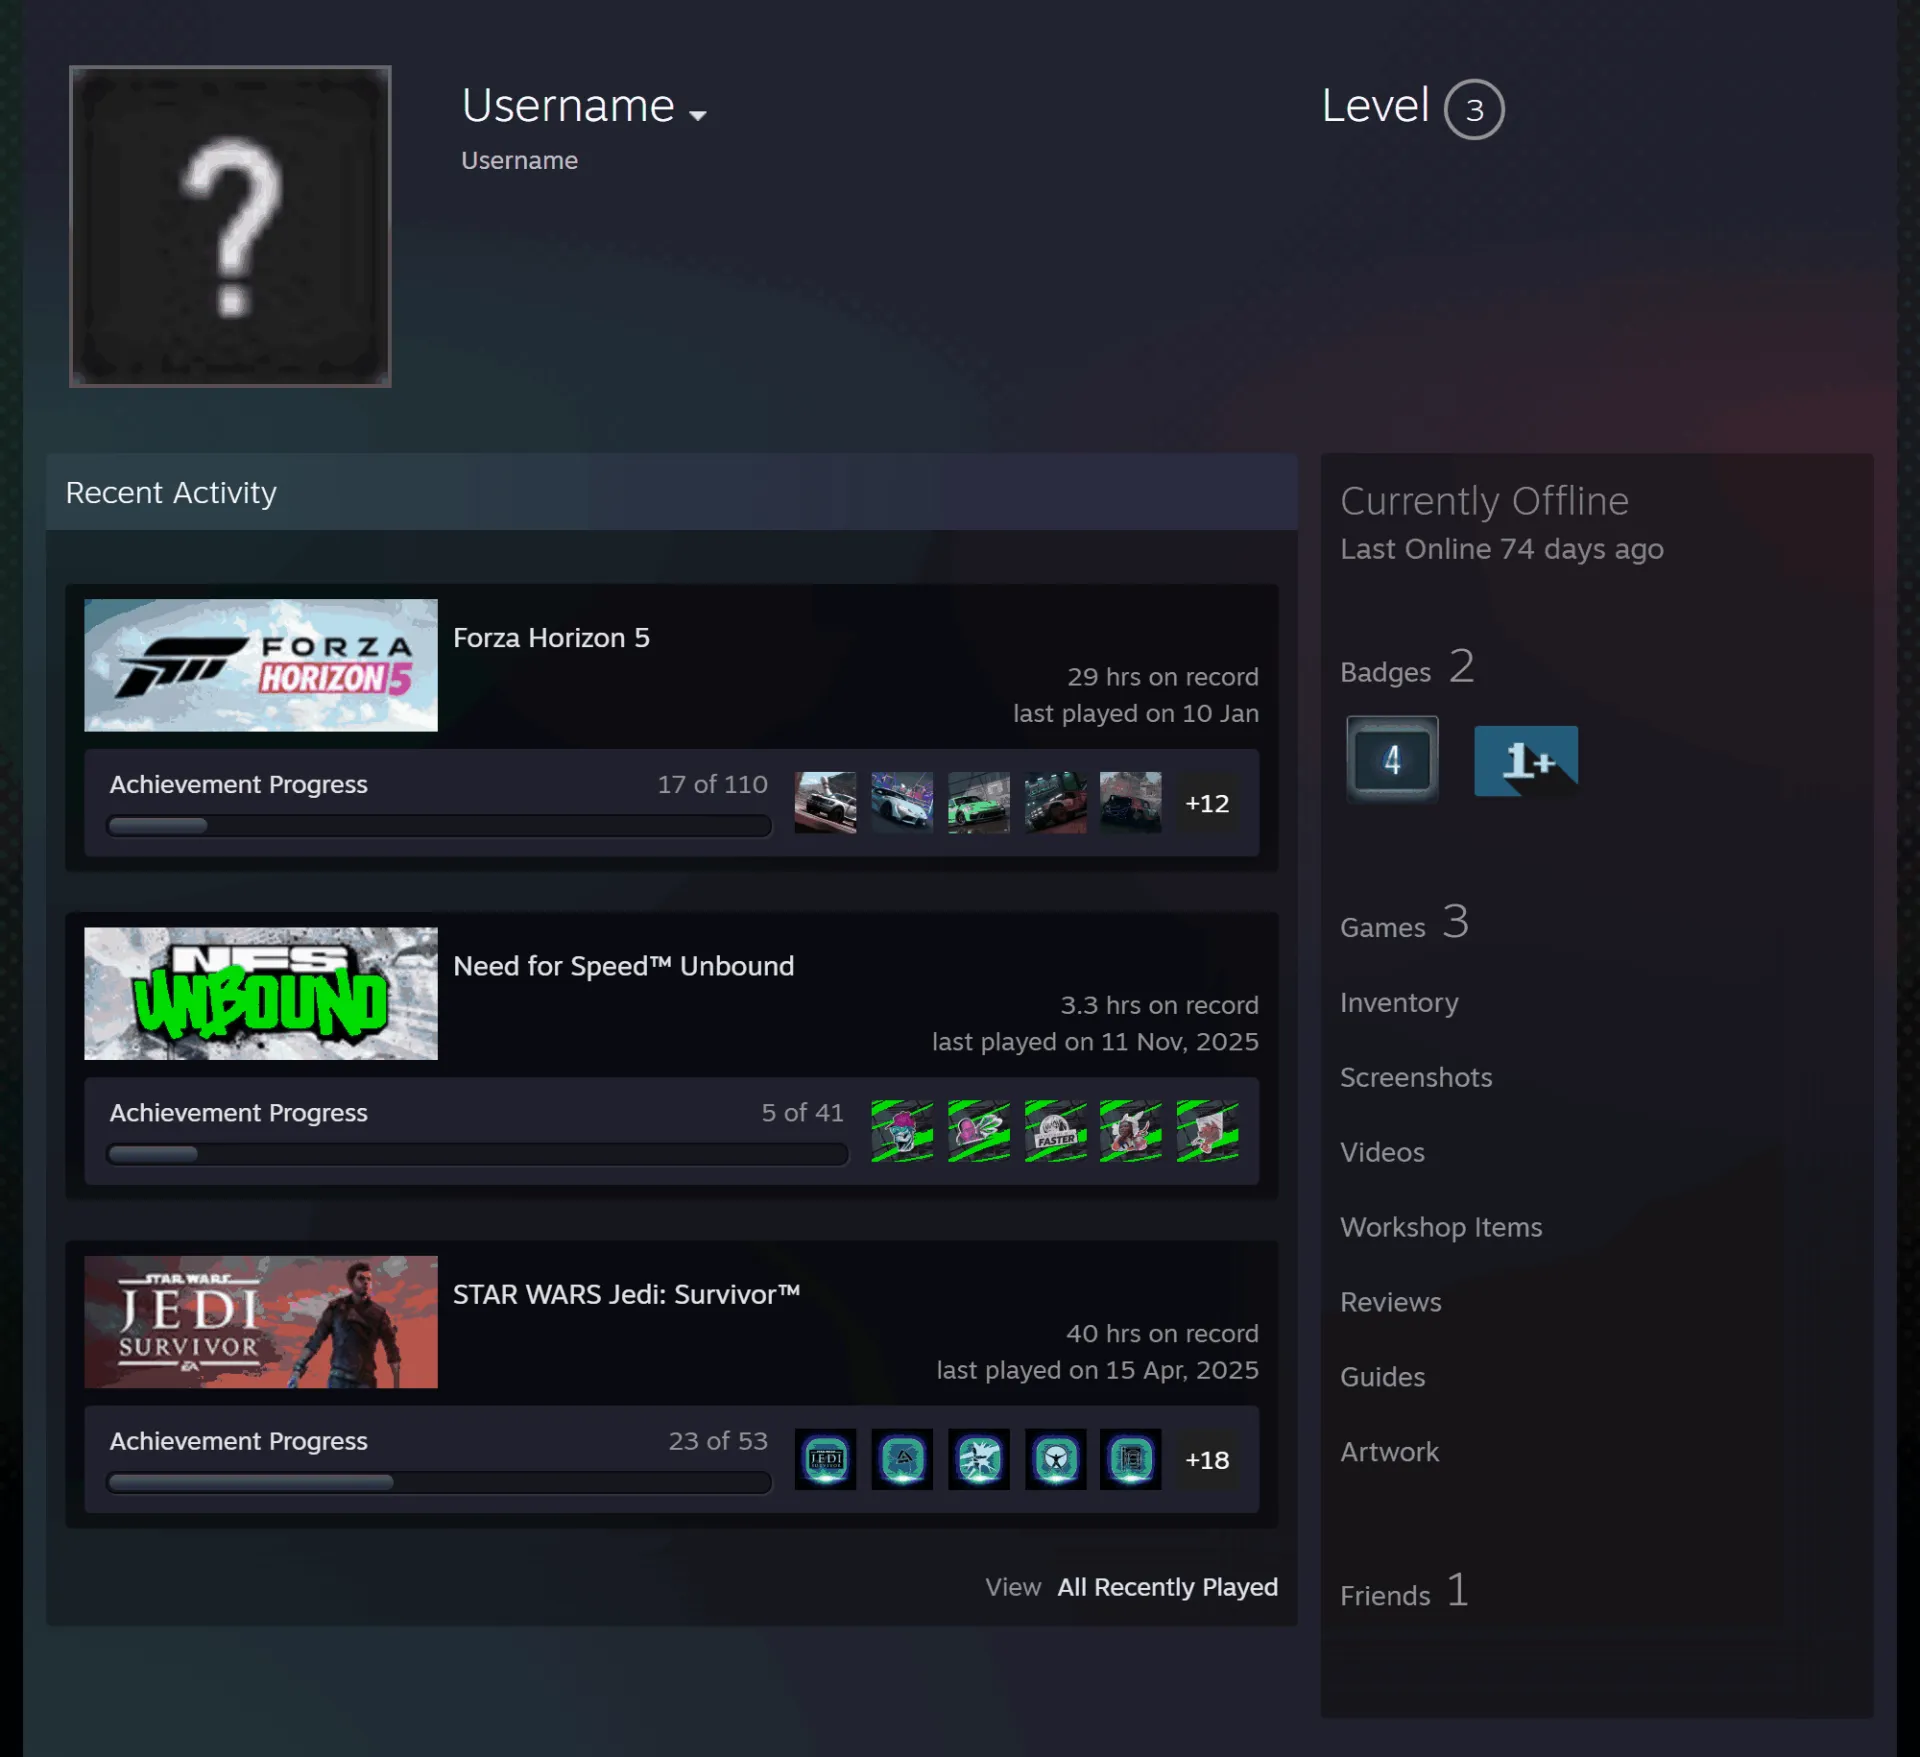Open the Level 3 badge circle
The width and height of the screenshot is (1920, 1757).
point(1474,109)
